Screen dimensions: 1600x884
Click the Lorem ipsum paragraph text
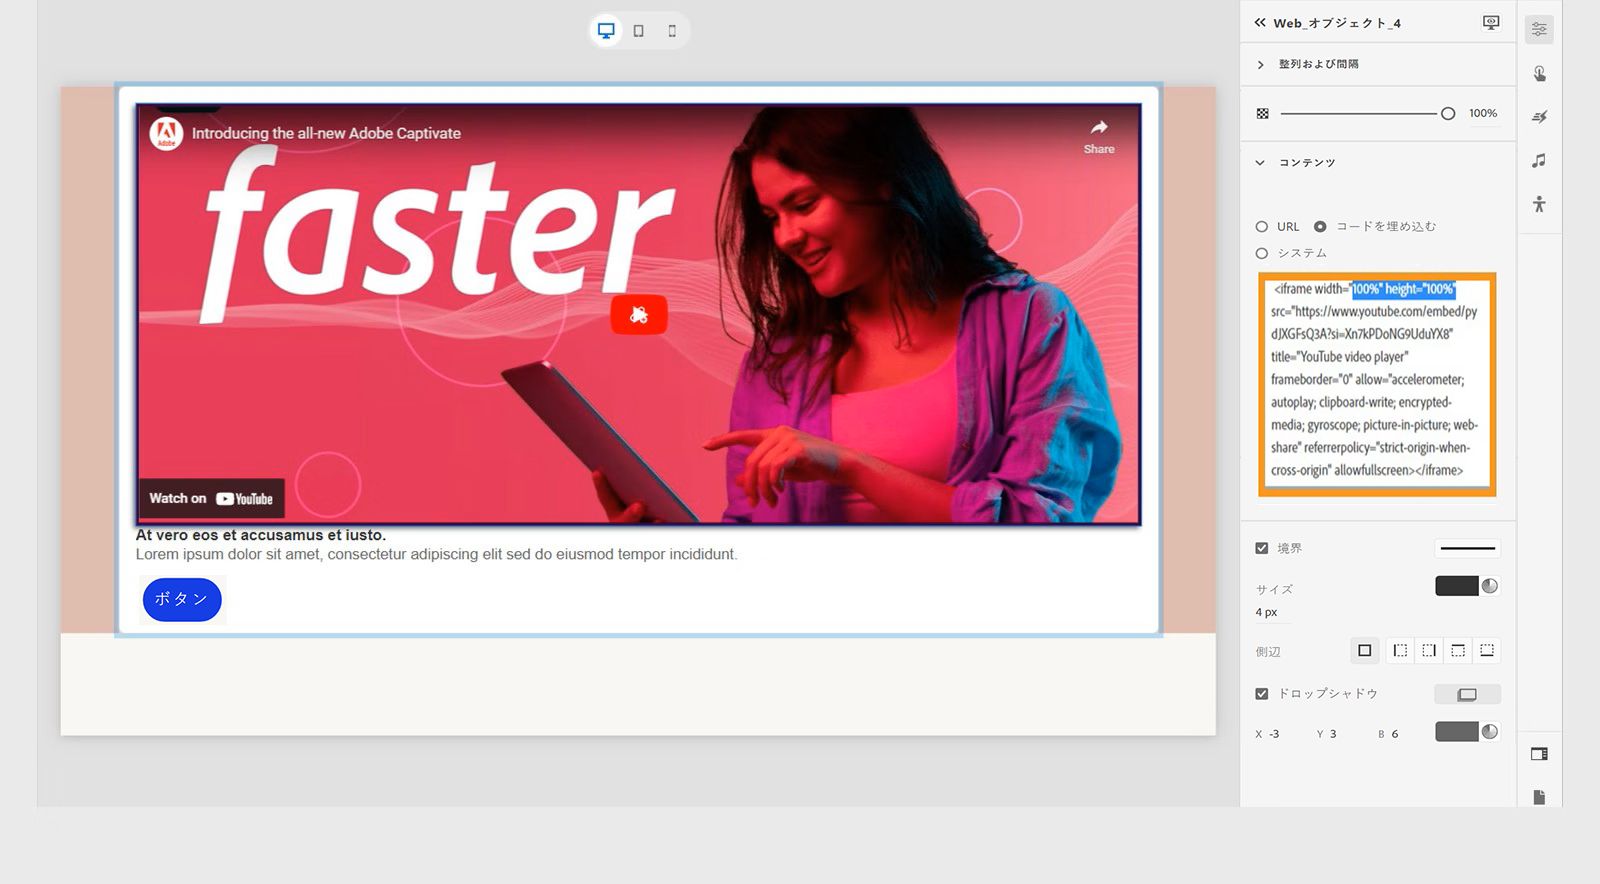(437, 554)
